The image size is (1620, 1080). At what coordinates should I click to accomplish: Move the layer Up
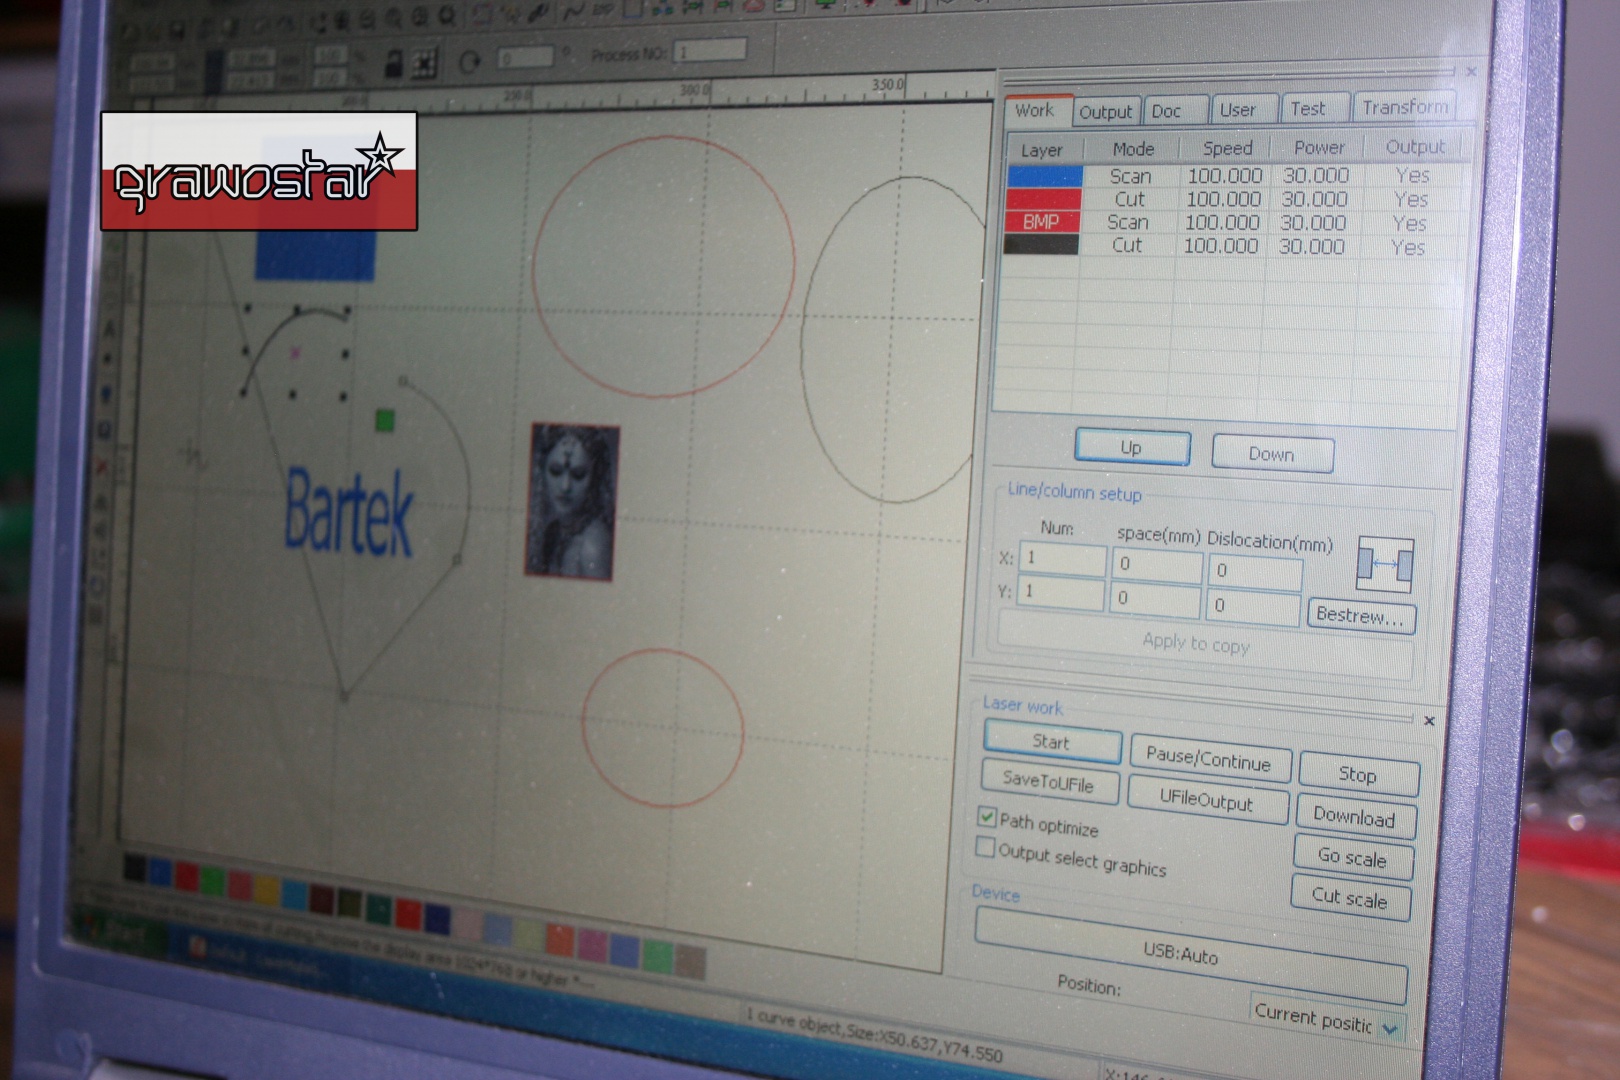[x=1132, y=447]
